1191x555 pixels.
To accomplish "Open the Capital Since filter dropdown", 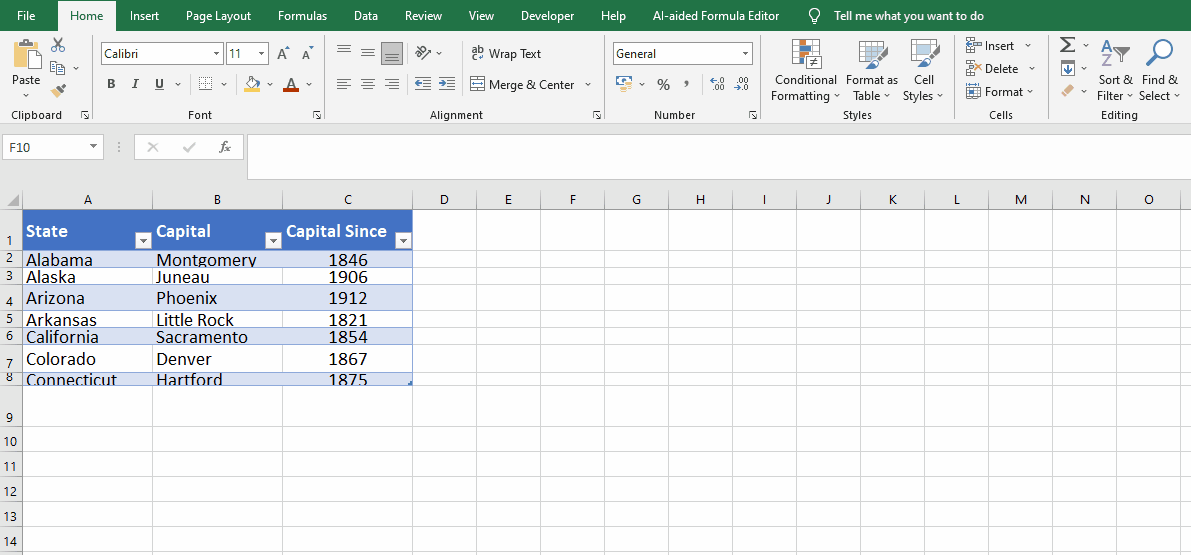I will [x=403, y=240].
